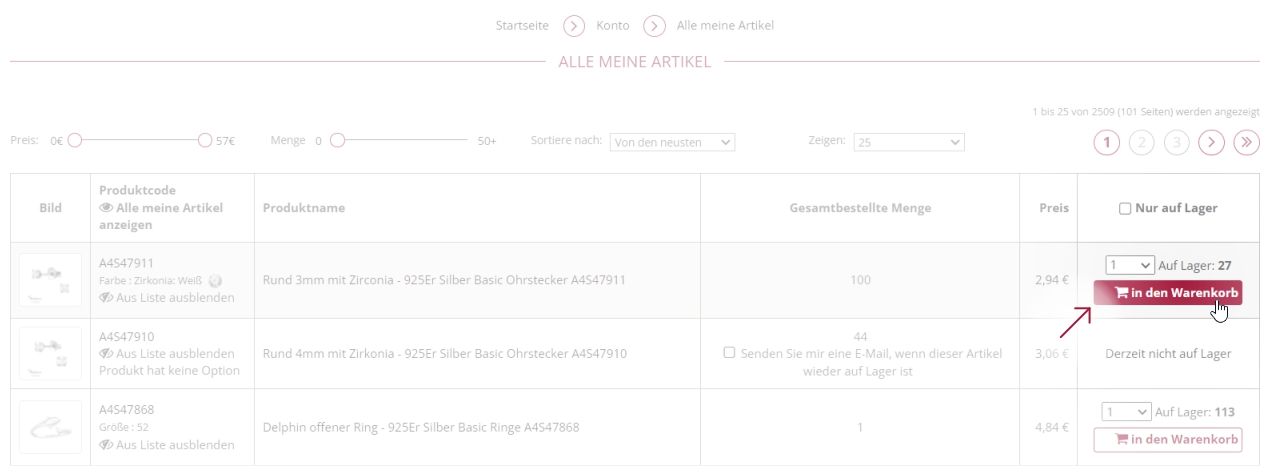The width and height of the screenshot is (1270, 476).
Task: Click the maximum price slider handle at 57€
Action: point(205,141)
